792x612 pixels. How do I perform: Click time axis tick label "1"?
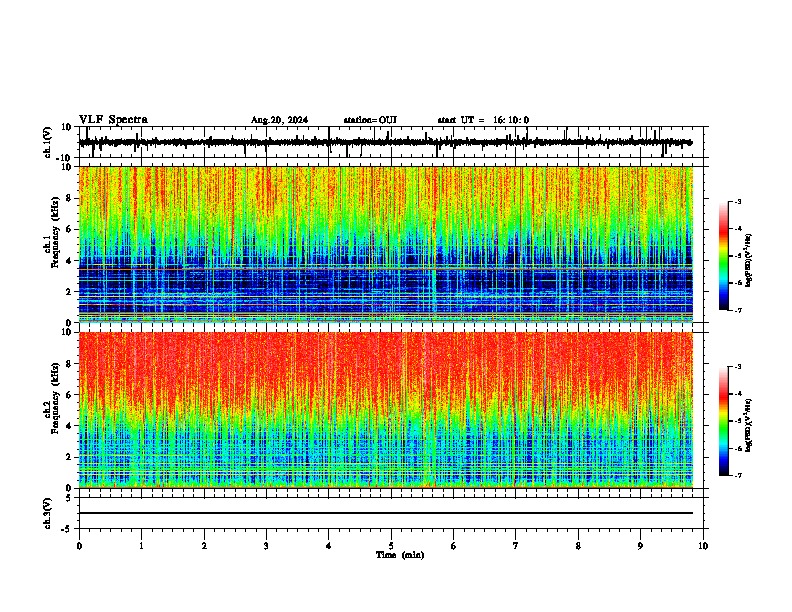pyautogui.click(x=142, y=546)
